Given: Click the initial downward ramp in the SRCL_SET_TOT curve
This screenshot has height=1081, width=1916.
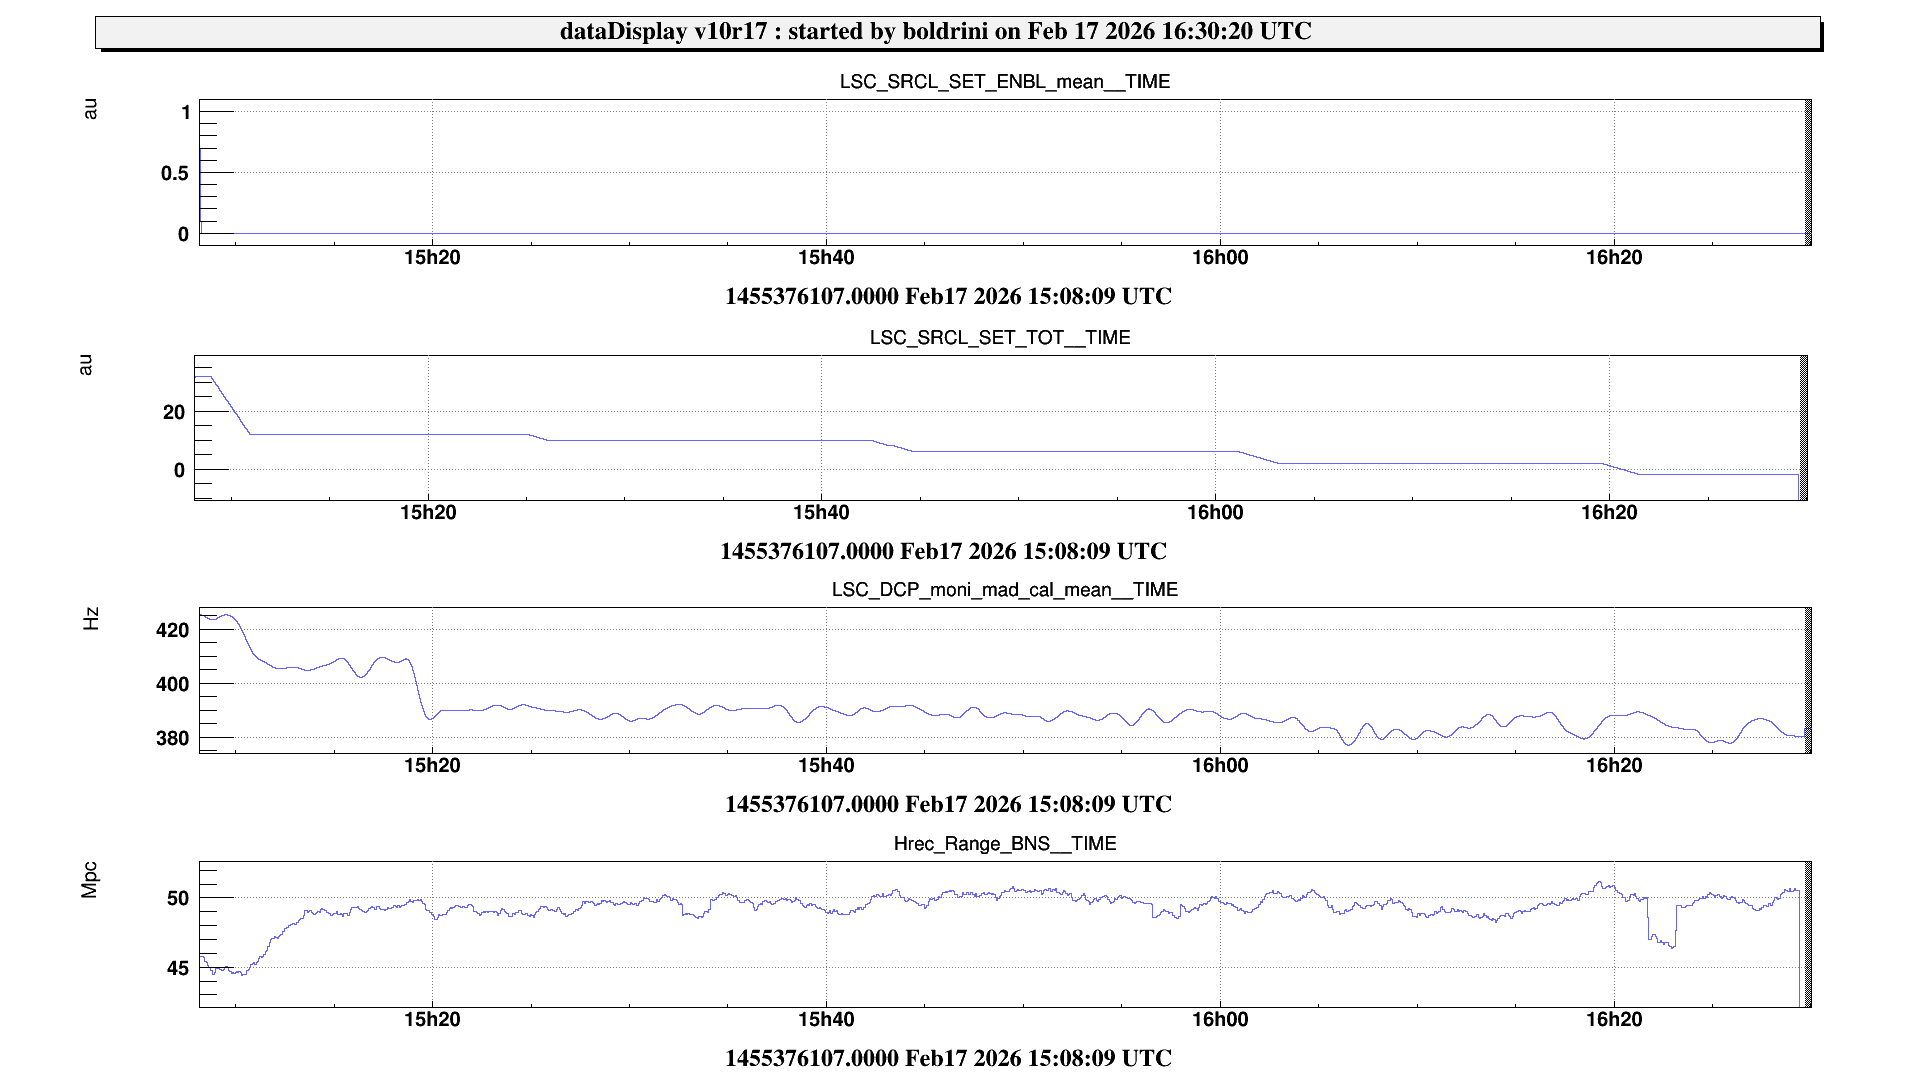Looking at the screenshot, I should [231, 406].
